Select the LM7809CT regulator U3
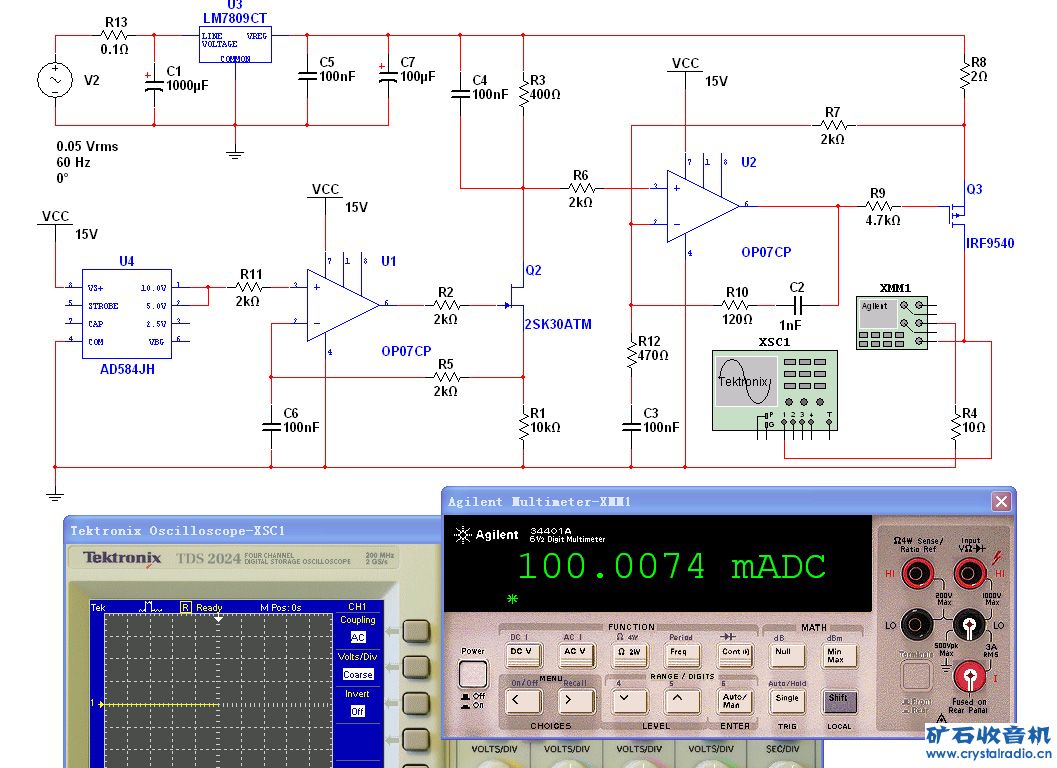The width and height of the screenshot is (1057, 768). (235, 45)
